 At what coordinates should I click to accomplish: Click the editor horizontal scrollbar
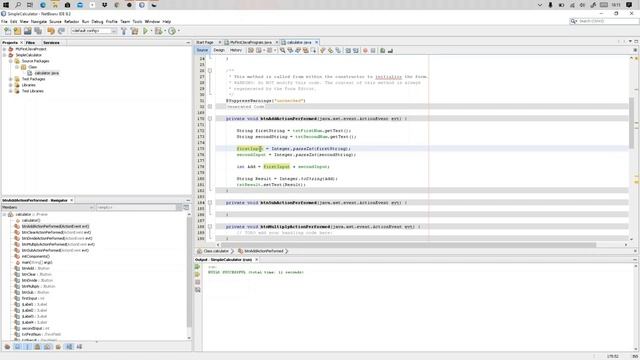[408, 244]
